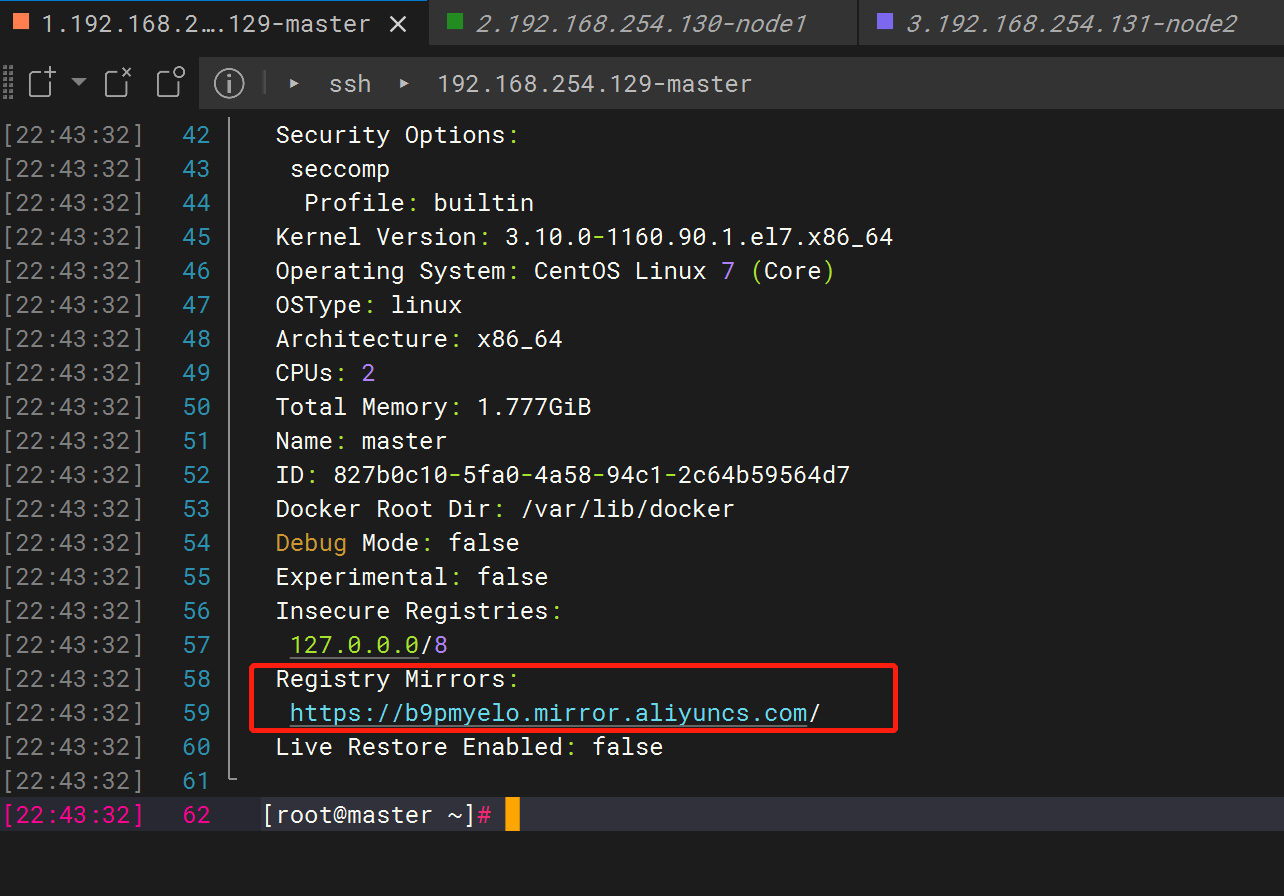Close the 129-master session tab

pos(398,24)
